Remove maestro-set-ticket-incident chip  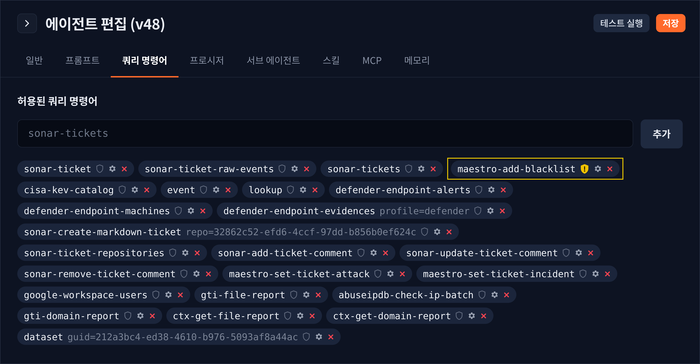pyautogui.click(x=607, y=274)
